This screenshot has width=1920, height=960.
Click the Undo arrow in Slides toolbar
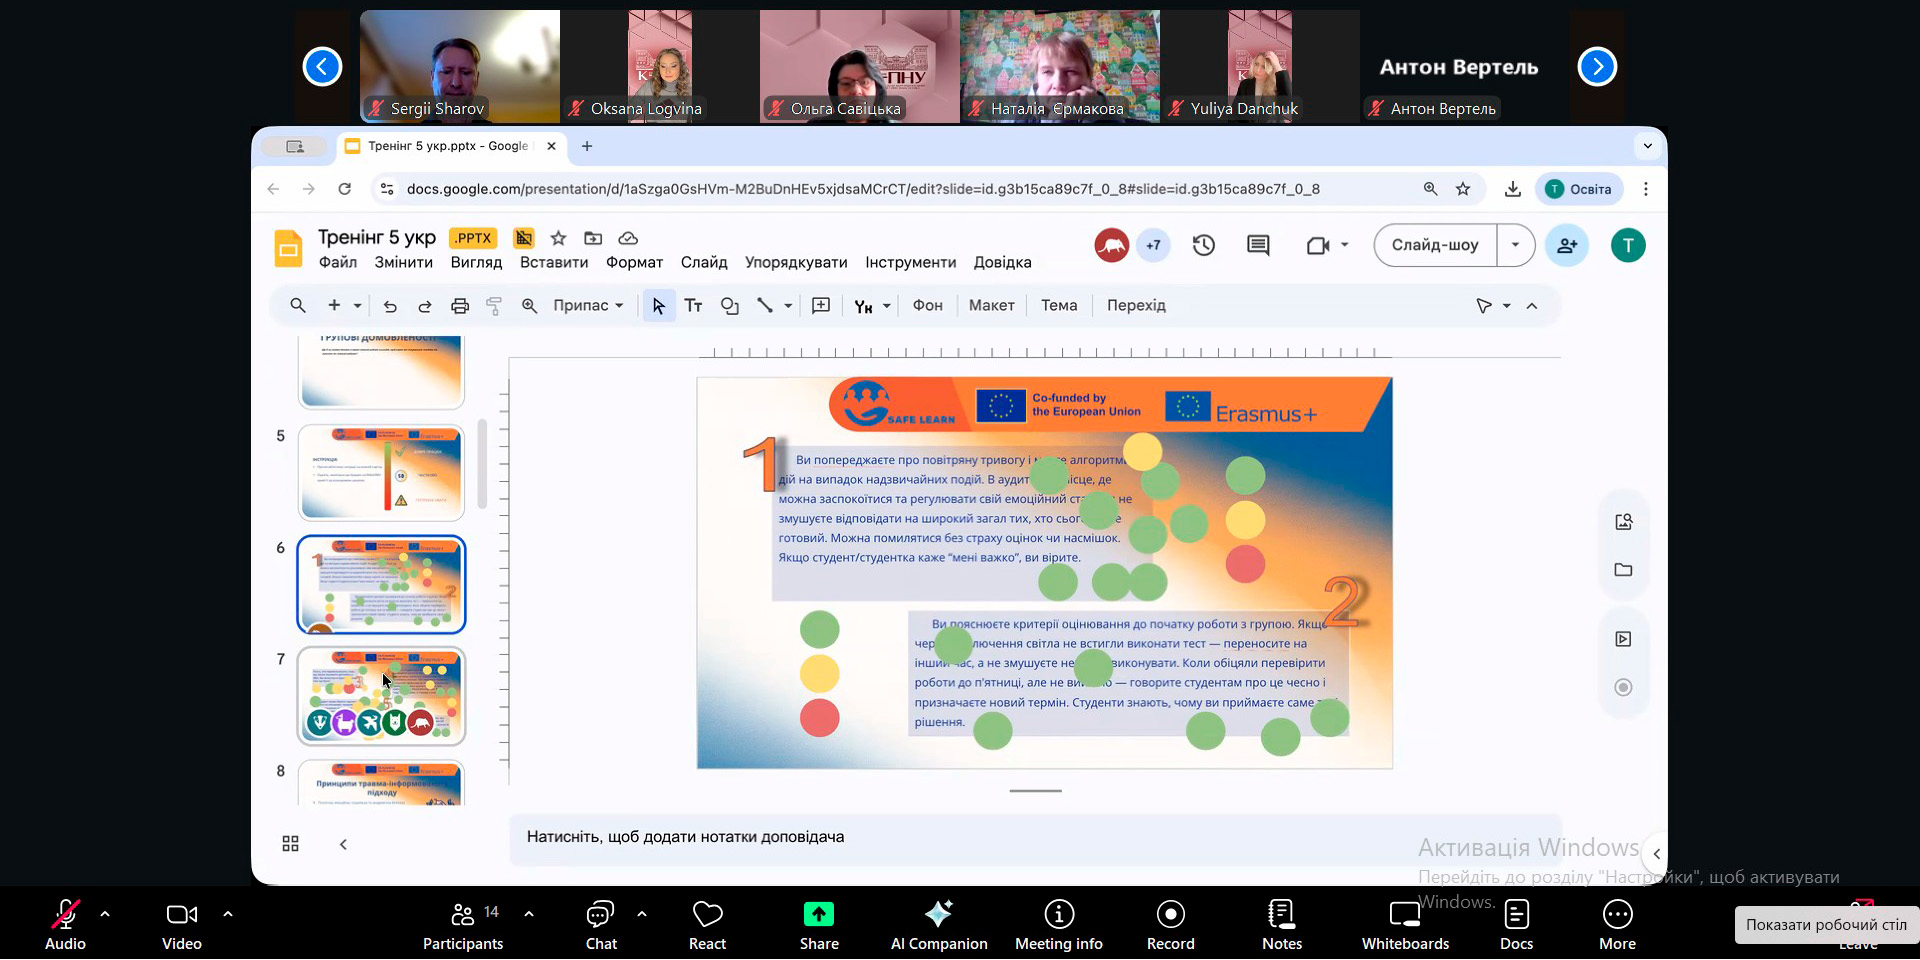390,306
